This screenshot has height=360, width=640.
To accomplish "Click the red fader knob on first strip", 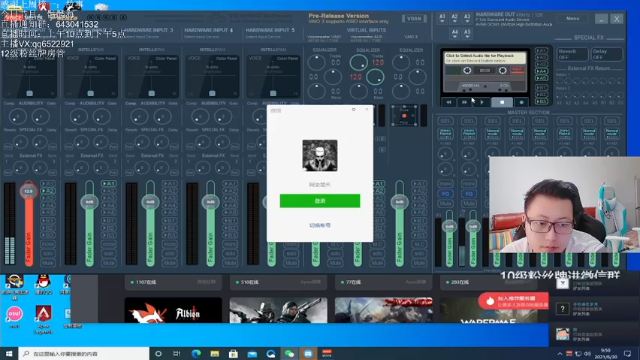I will 29,191.
